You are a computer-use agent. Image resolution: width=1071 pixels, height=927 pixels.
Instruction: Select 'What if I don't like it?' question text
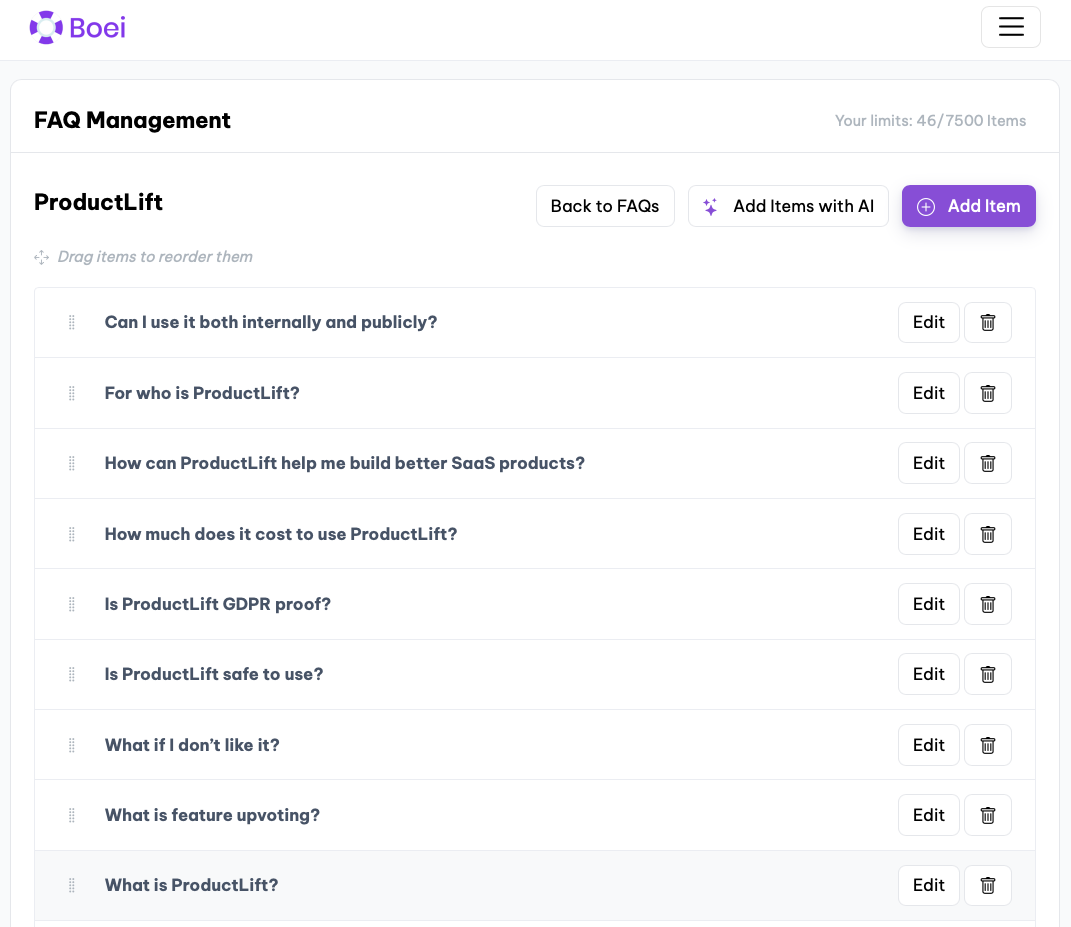(192, 745)
